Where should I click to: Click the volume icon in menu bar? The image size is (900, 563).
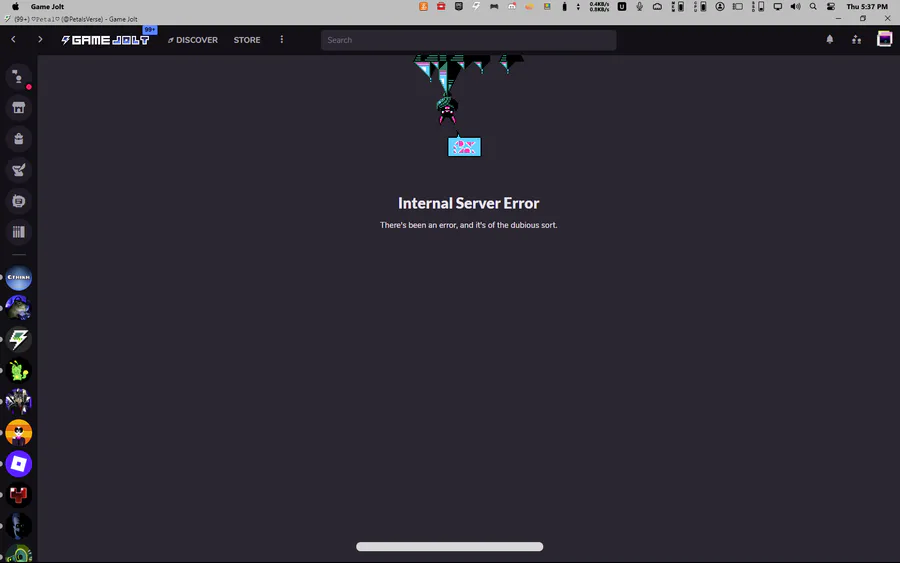click(x=795, y=6)
